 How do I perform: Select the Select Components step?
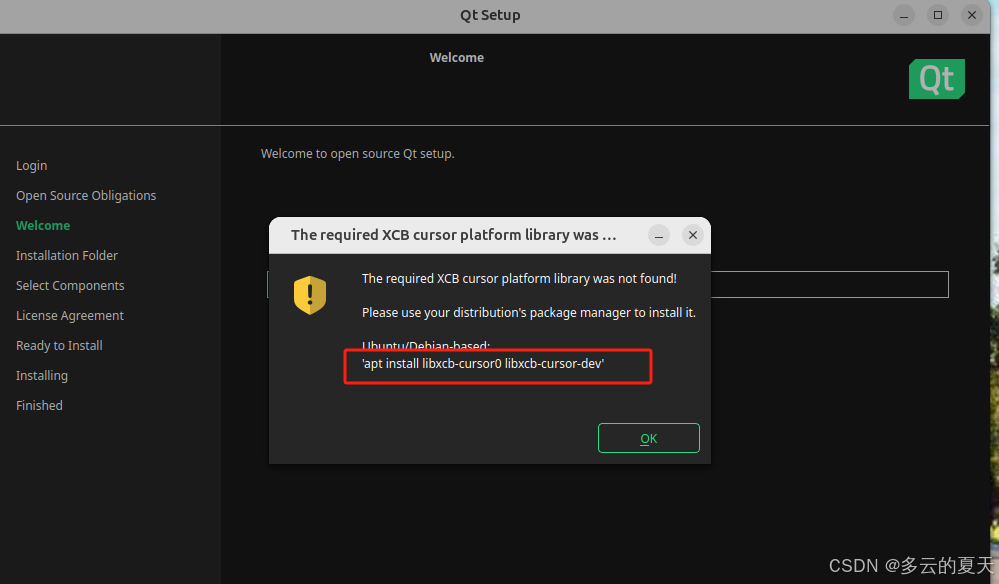(x=70, y=285)
